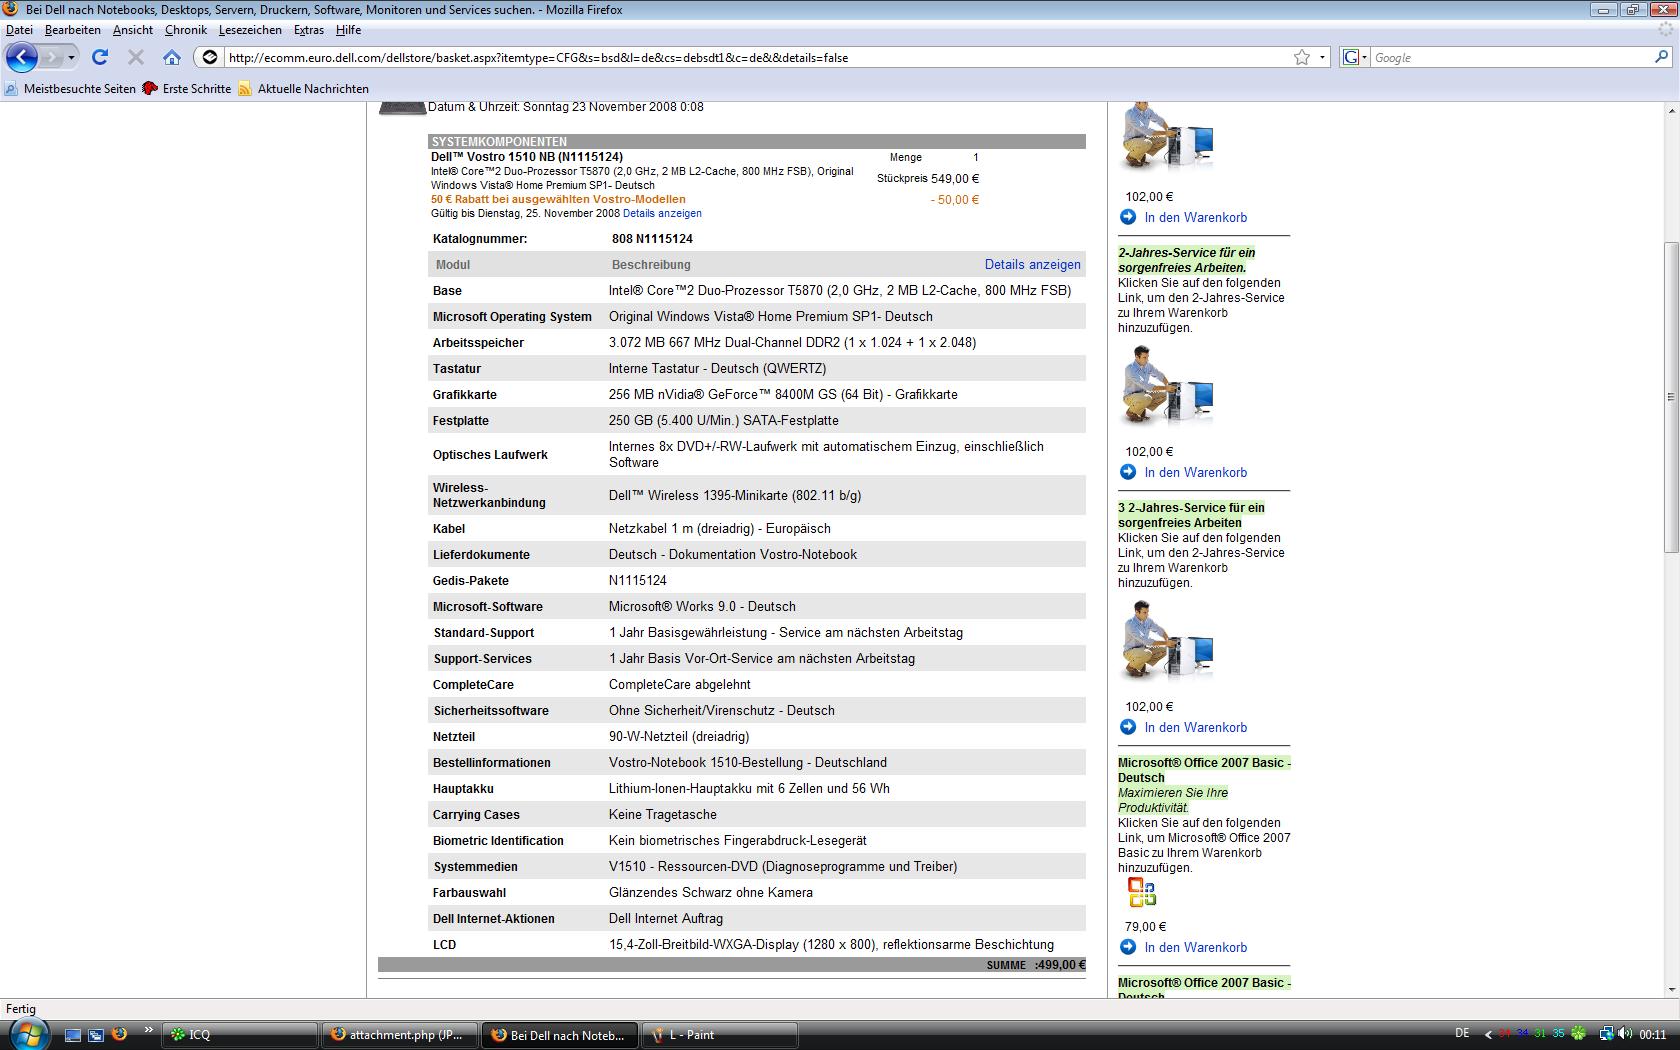Click the 2-Jahres-Service für ein sorgenfreies Arbeiten heading
Screen dimensions: 1680x1050
click(1186, 260)
